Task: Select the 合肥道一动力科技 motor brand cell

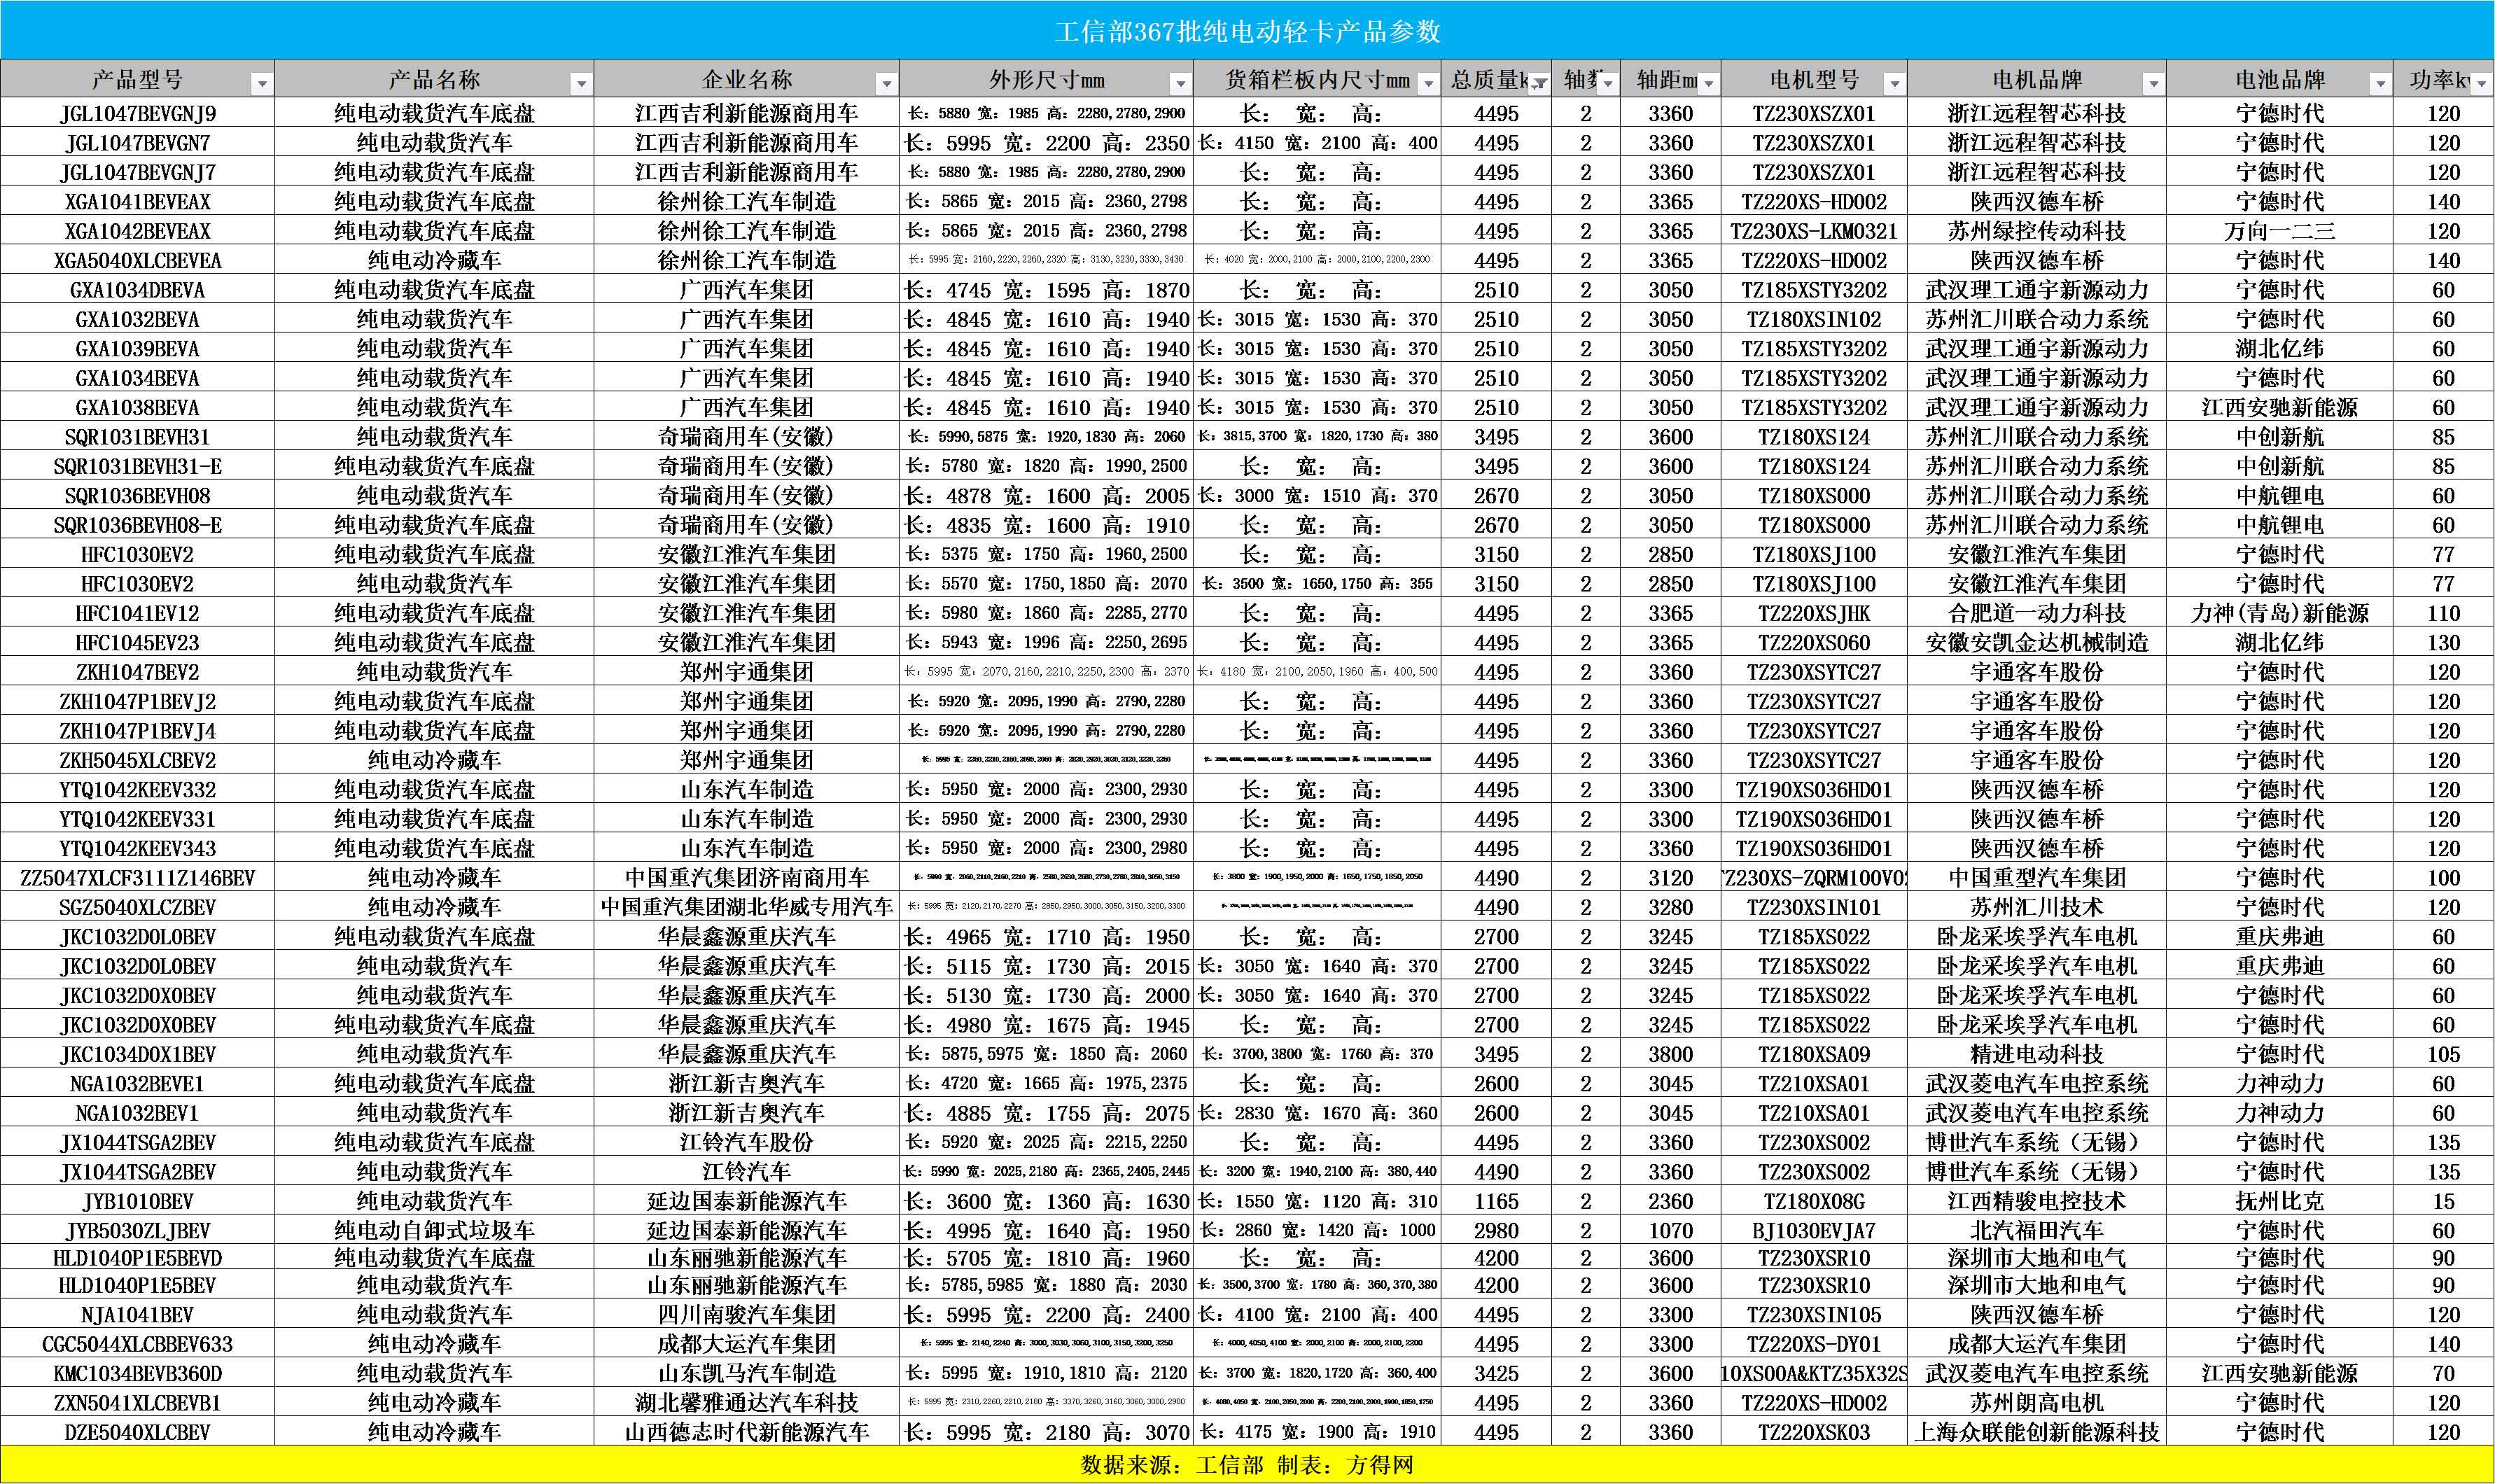Action: click(x=2037, y=613)
